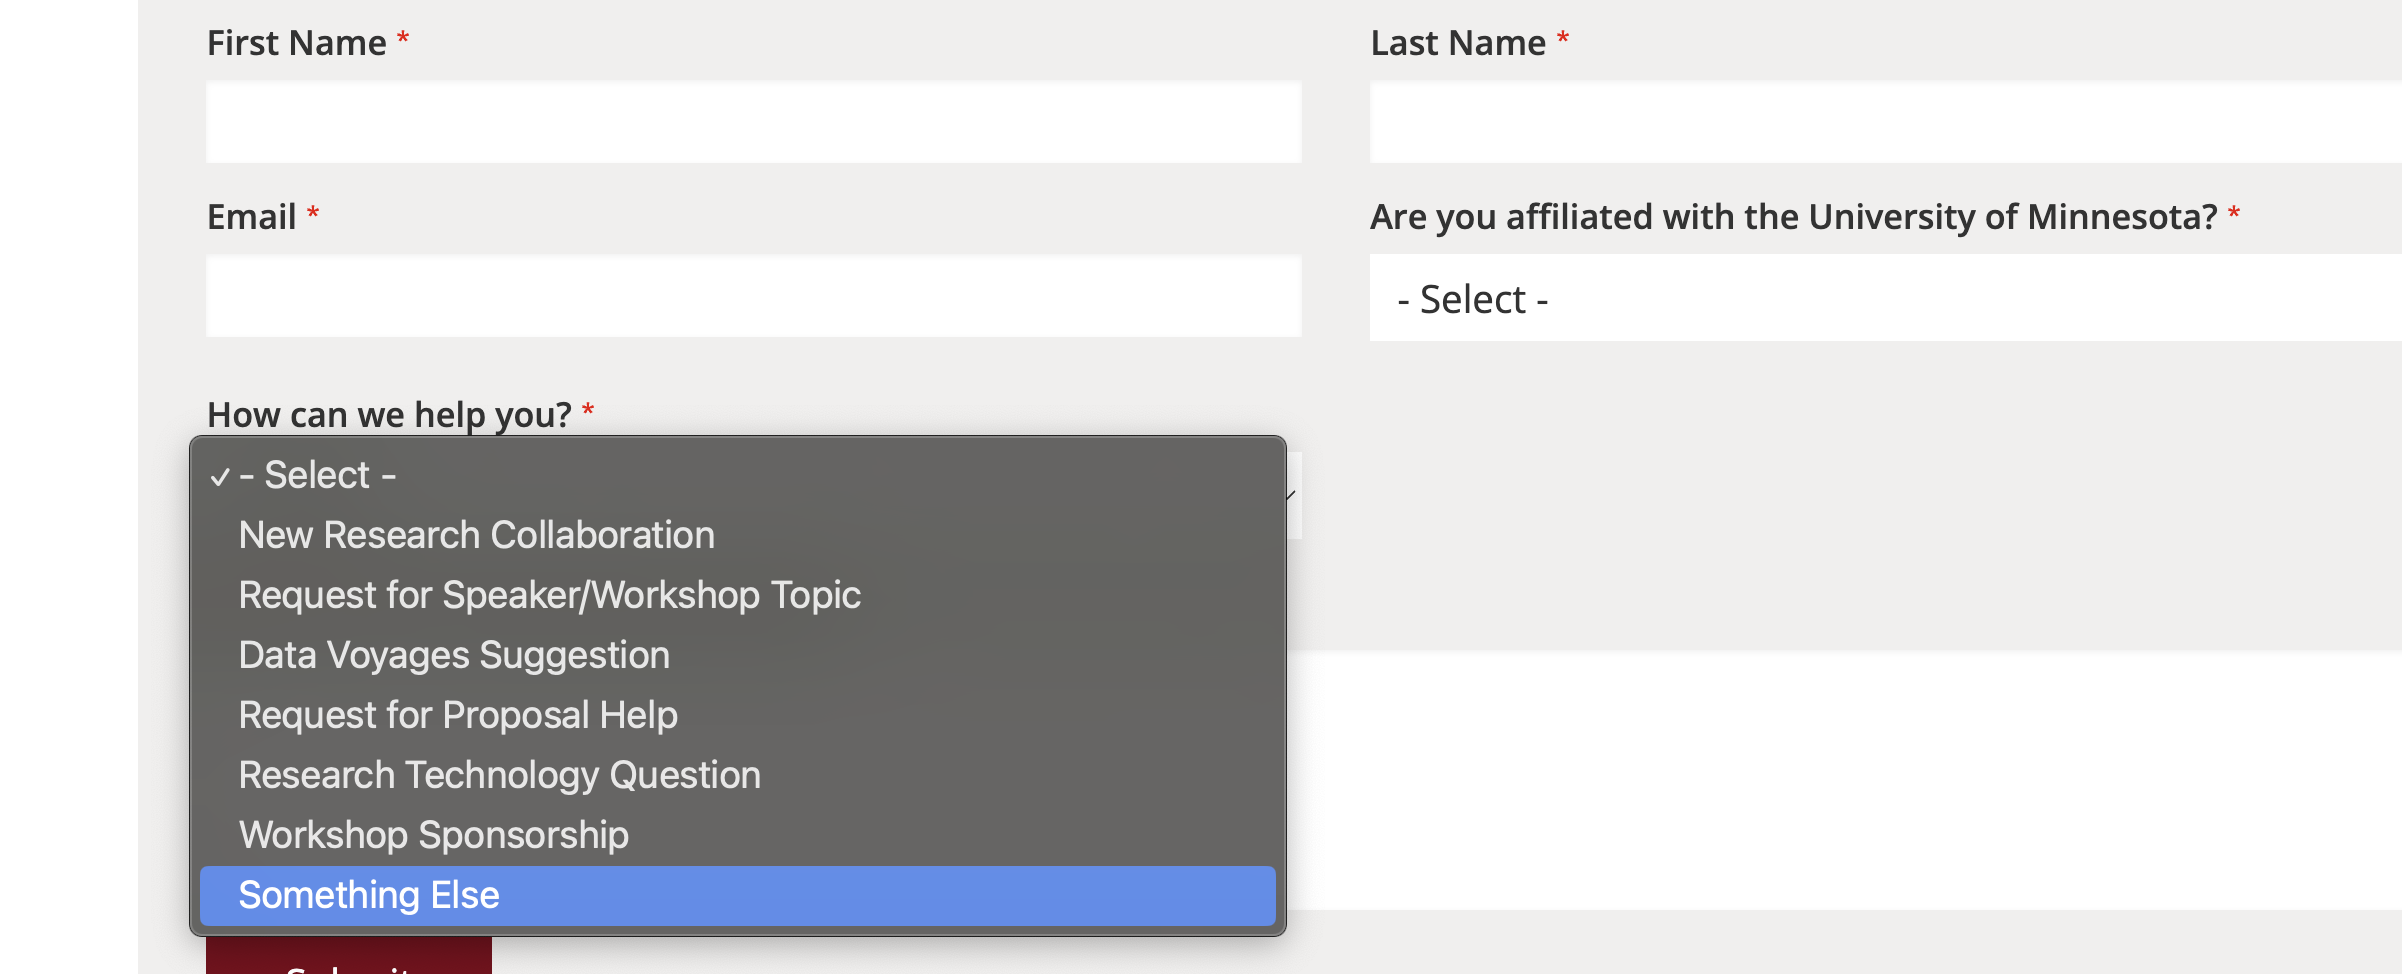Click the Last Name input field
The height and width of the screenshot is (974, 2402).
coord(1885,122)
